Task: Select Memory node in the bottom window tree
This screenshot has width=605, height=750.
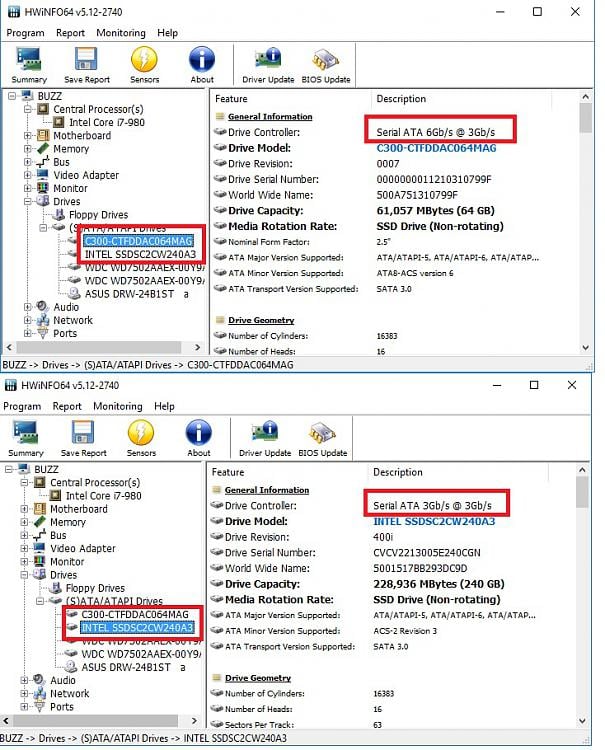Action: pos(67,522)
